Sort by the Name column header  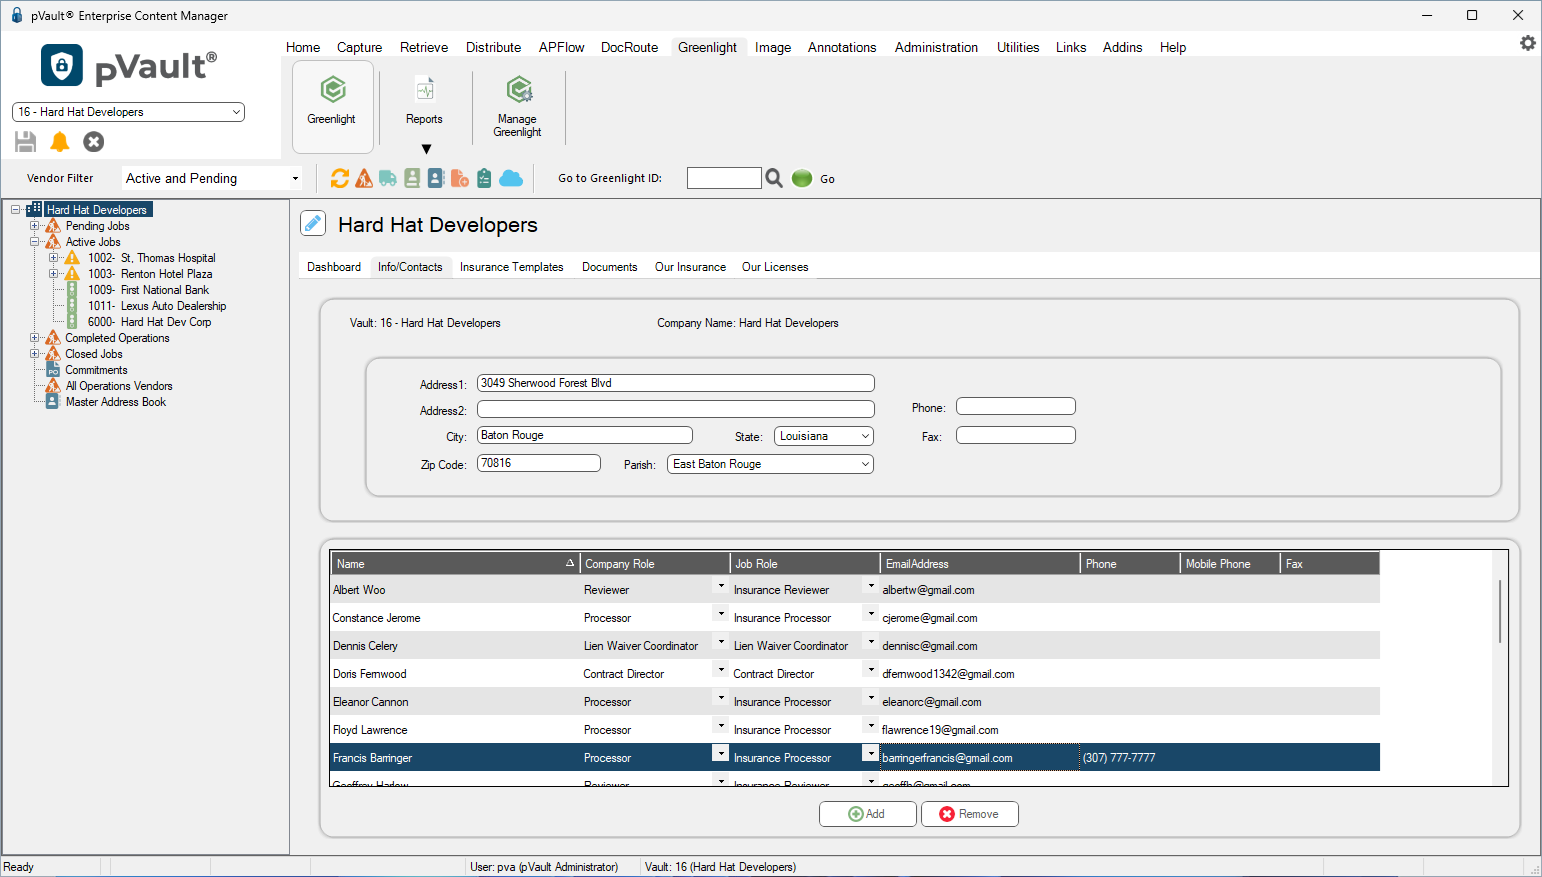pyautogui.click(x=455, y=564)
